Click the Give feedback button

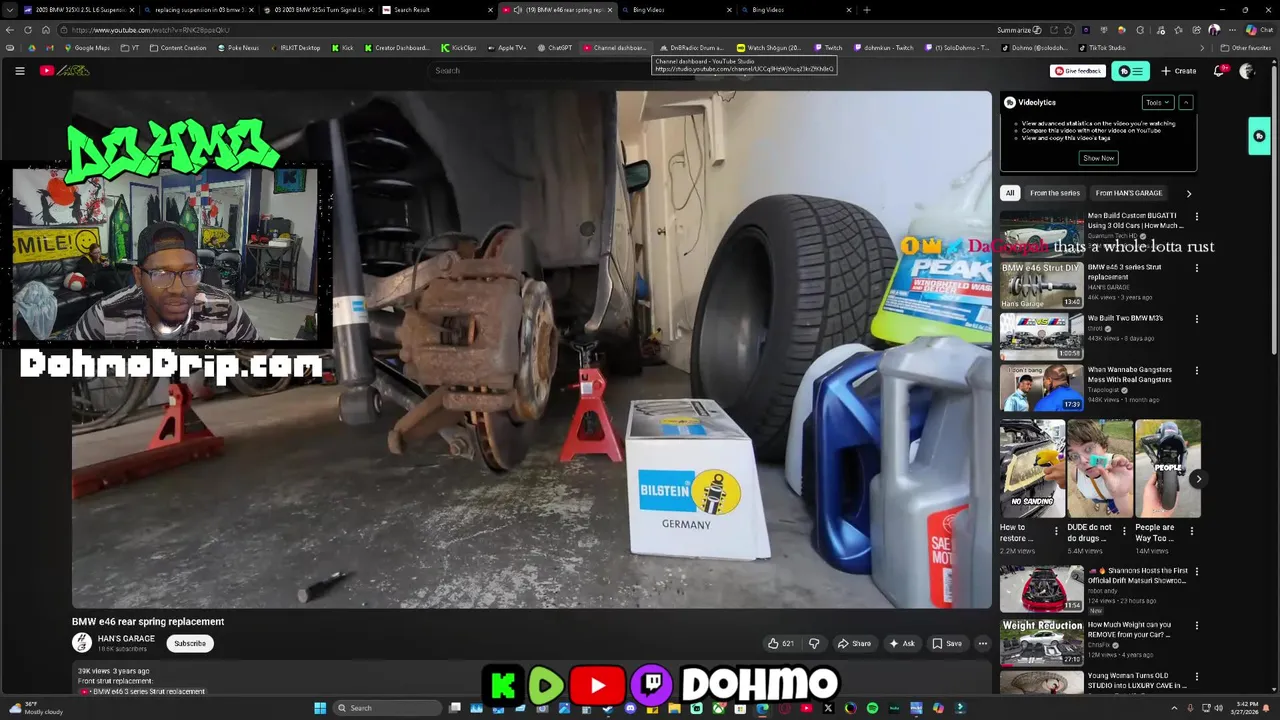point(1078,71)
